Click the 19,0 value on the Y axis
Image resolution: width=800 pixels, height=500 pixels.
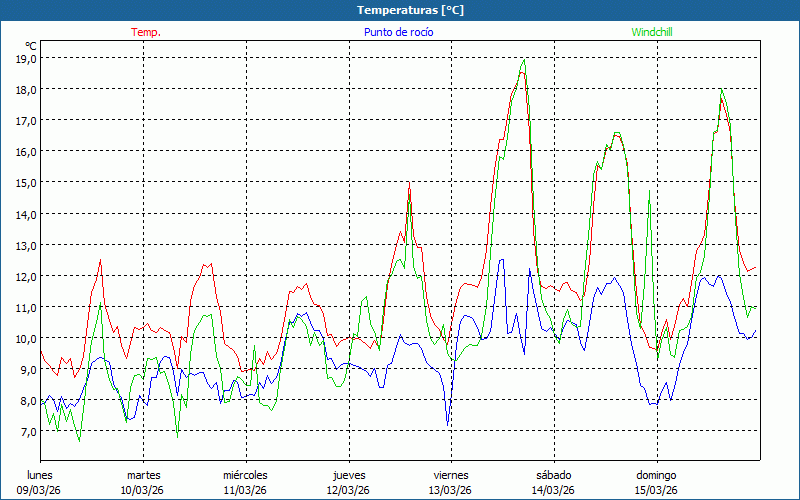(26, 58)
